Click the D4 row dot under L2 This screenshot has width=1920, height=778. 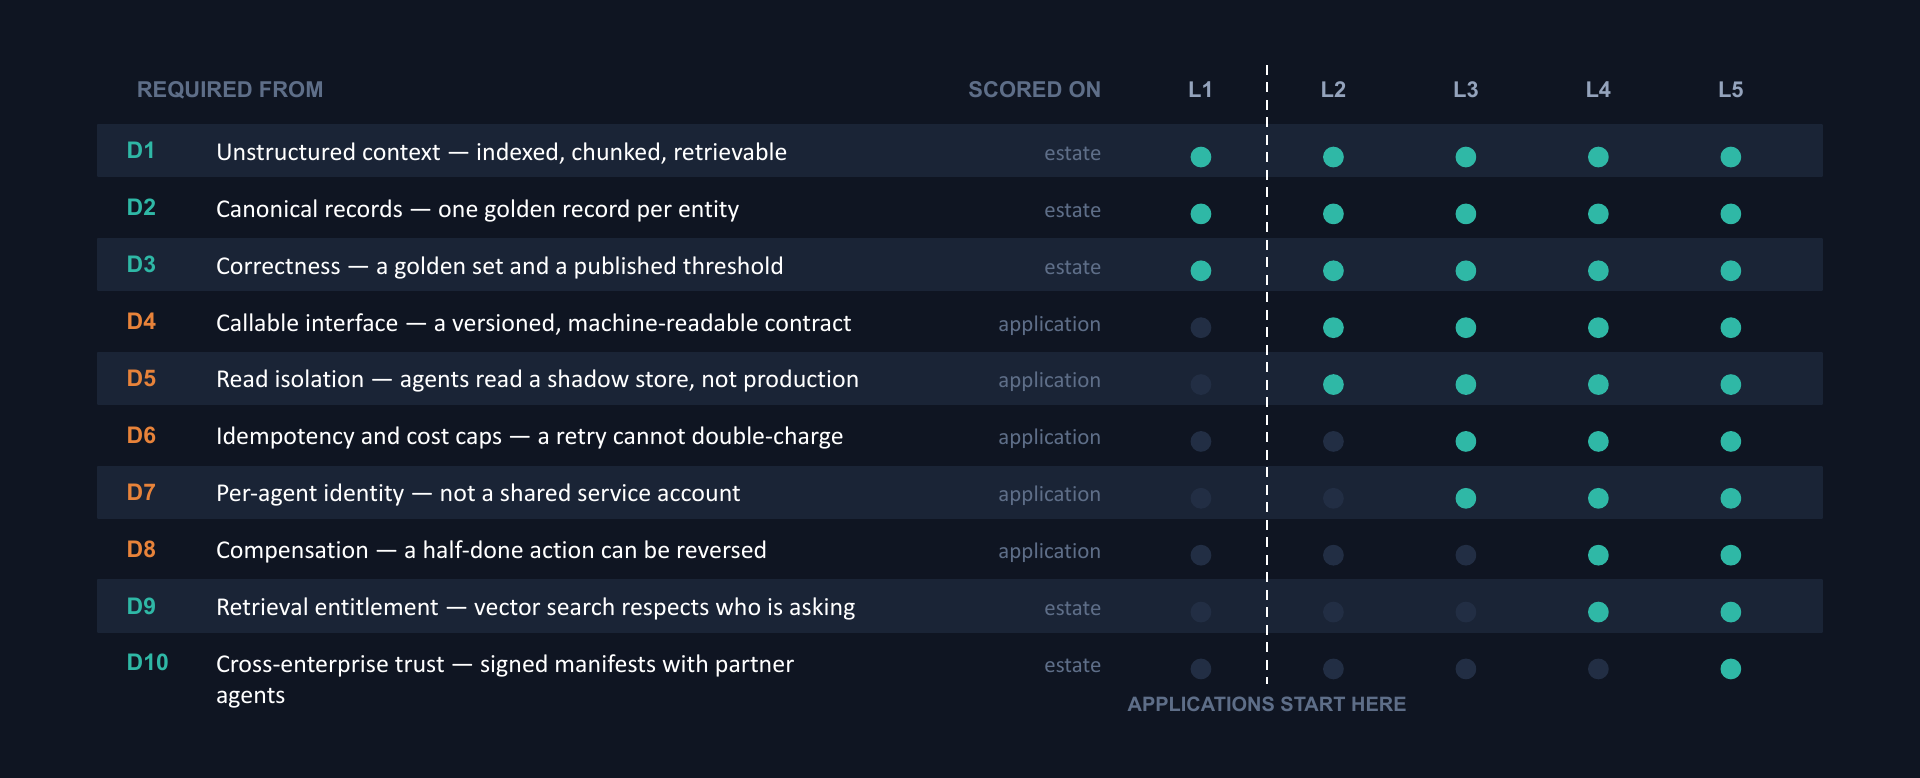point(1333,328)
